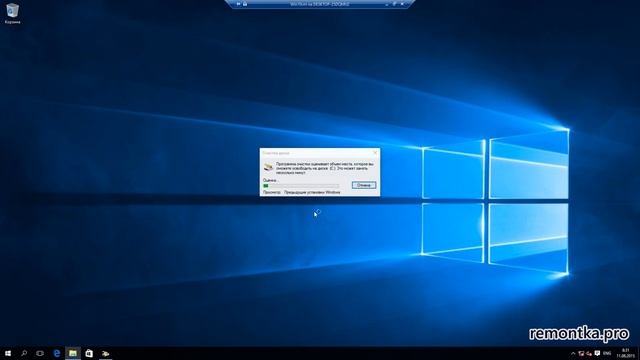Open File Explorer from taskbar

pos(73,353)
